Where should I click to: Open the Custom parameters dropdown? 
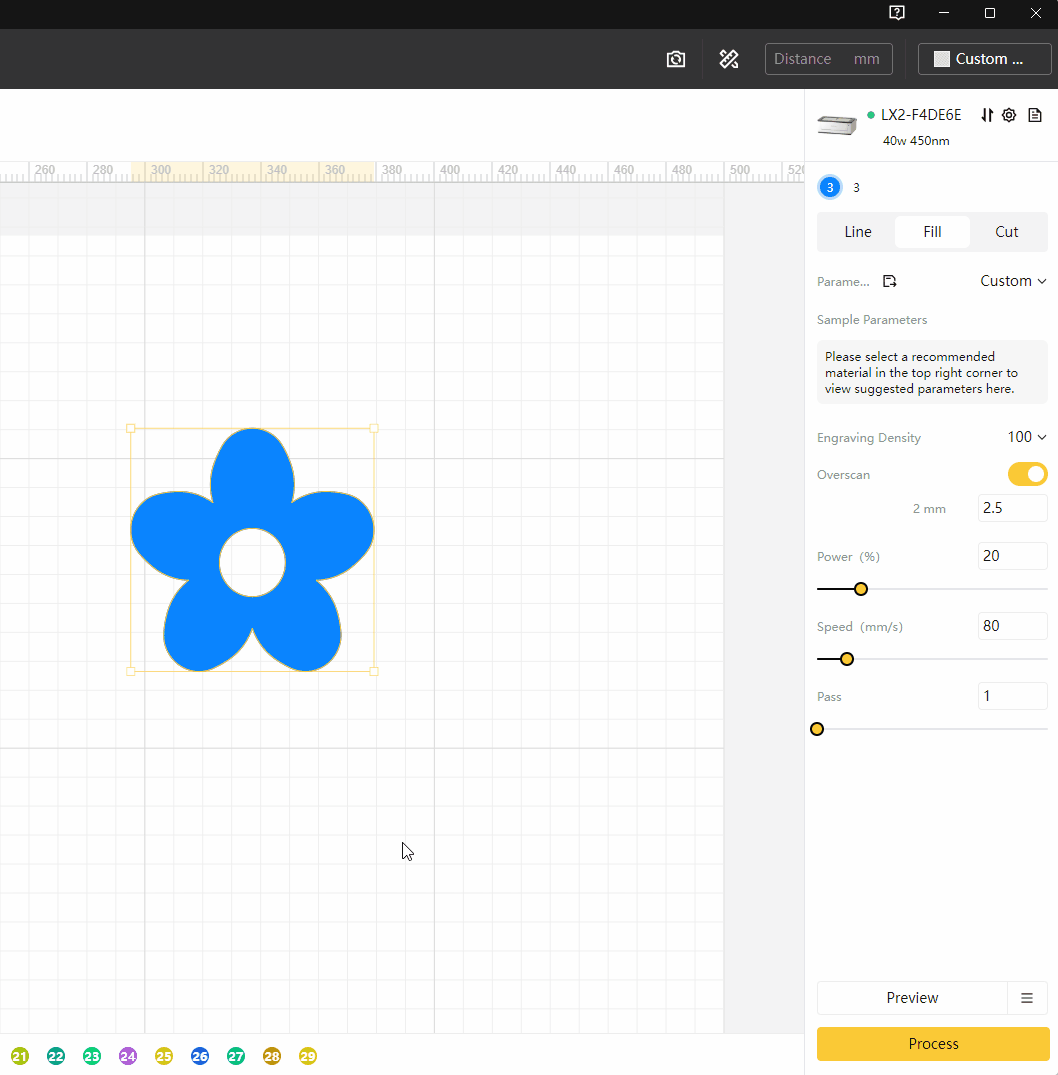pyautogui.click(x=1013, y=281)
